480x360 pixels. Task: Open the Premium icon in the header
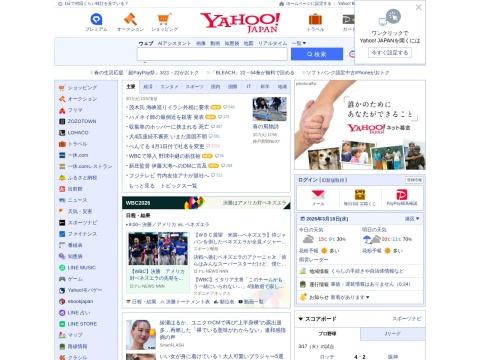(x=96, y=22)
